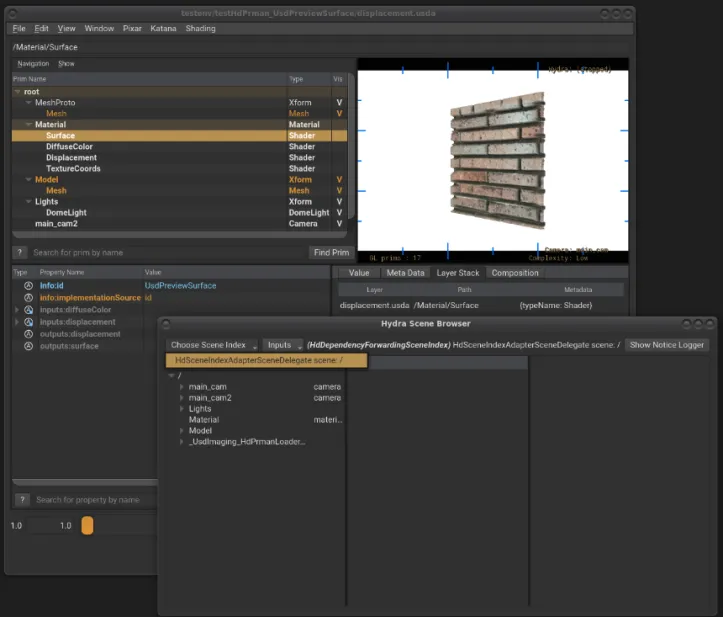The image size is (724, 617).
Task: Collapse the Material prim in the tree
Action: (x=27, y=125)
